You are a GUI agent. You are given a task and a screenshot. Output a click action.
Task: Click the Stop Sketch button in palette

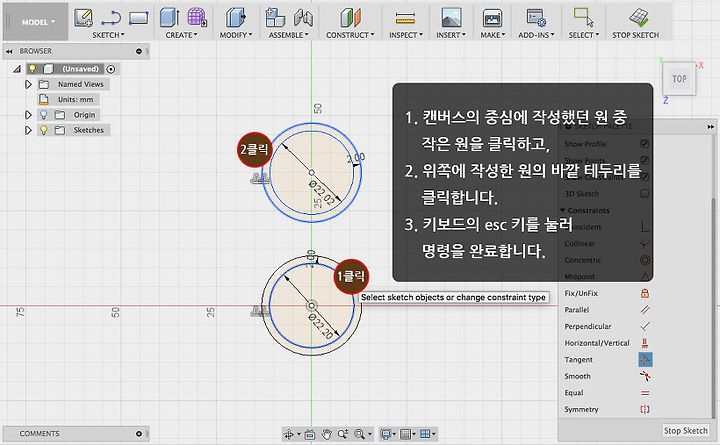[685, 430]
